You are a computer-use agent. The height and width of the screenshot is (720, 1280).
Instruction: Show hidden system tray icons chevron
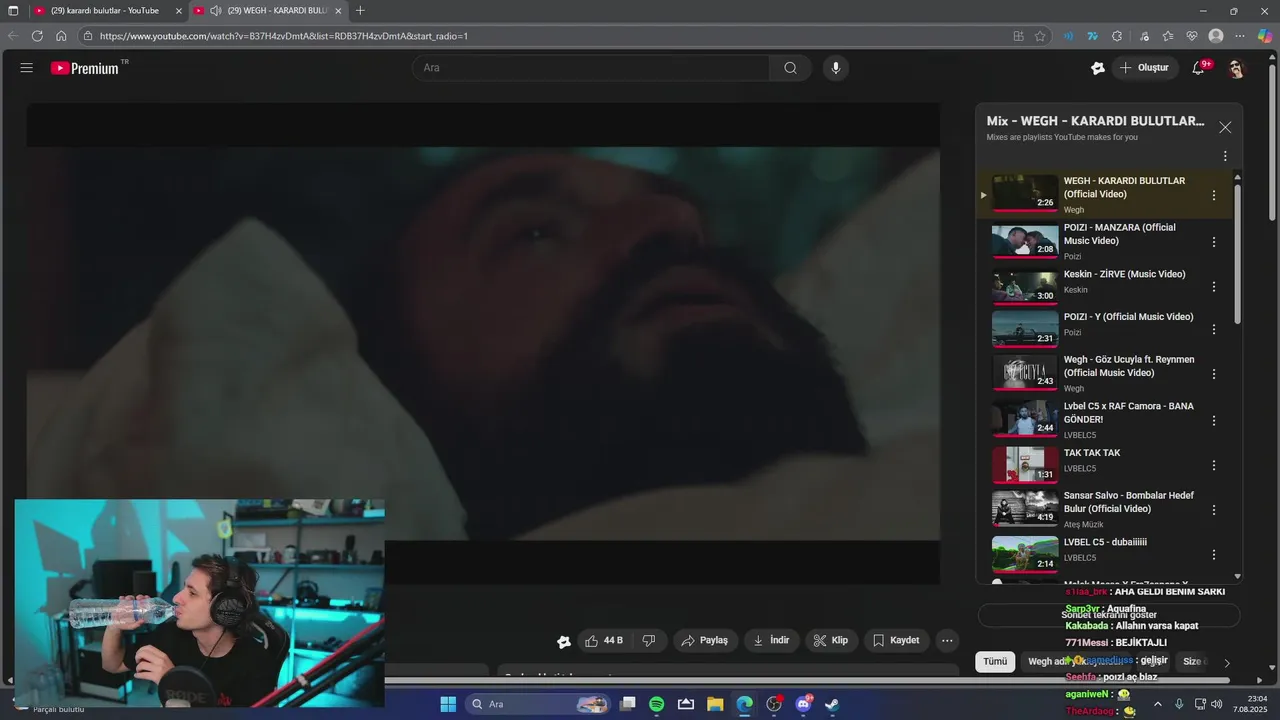coord(1158,704)
